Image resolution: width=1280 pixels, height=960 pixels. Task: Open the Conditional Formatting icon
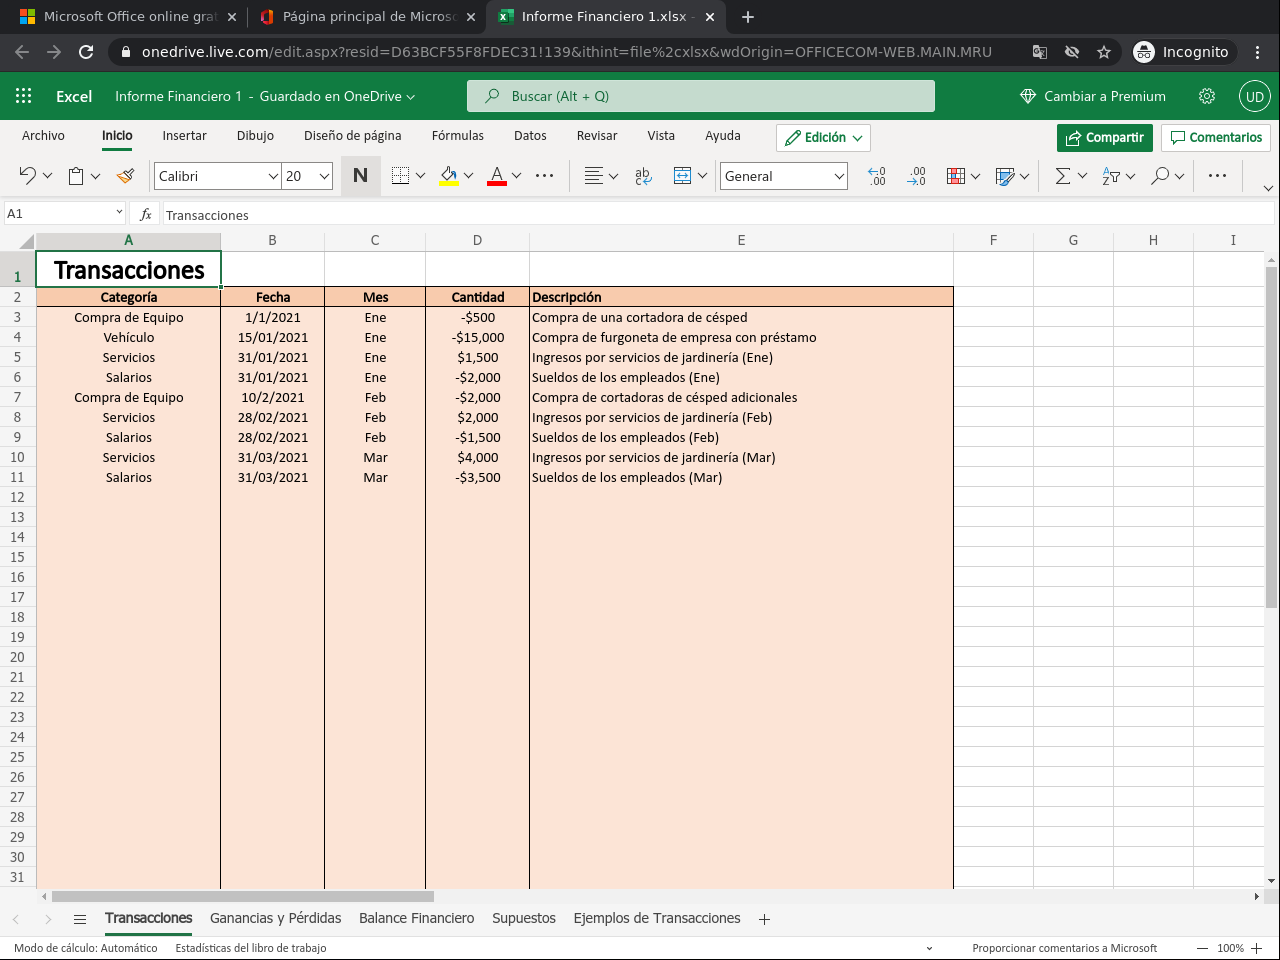[956, 176]
